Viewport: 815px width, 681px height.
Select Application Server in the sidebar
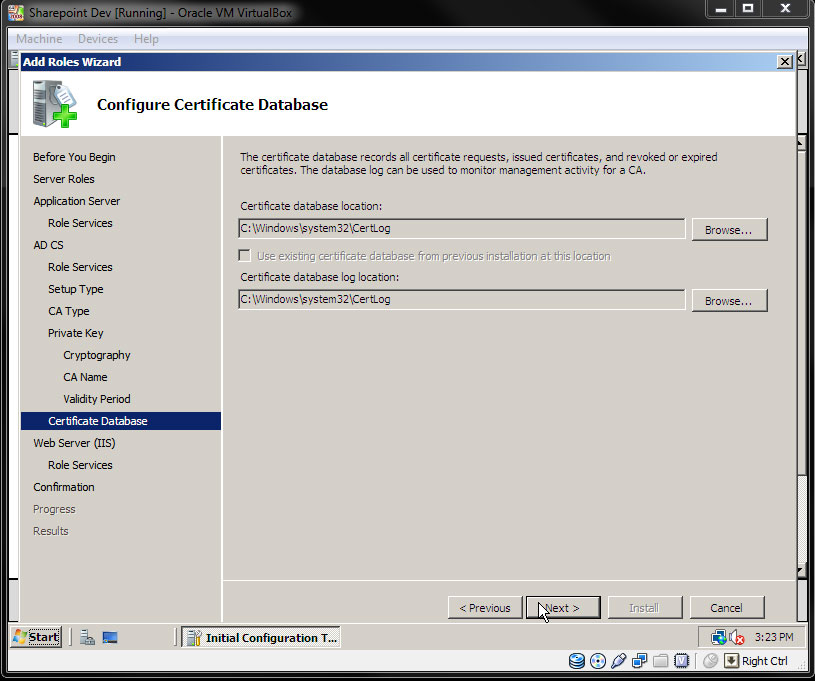(77, 201)
